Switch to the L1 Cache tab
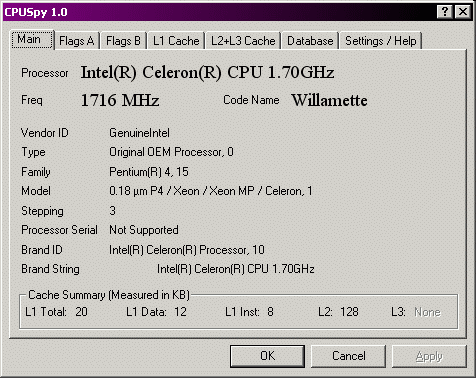Viewport: 476px width, 378px height. tap(176, 41)
